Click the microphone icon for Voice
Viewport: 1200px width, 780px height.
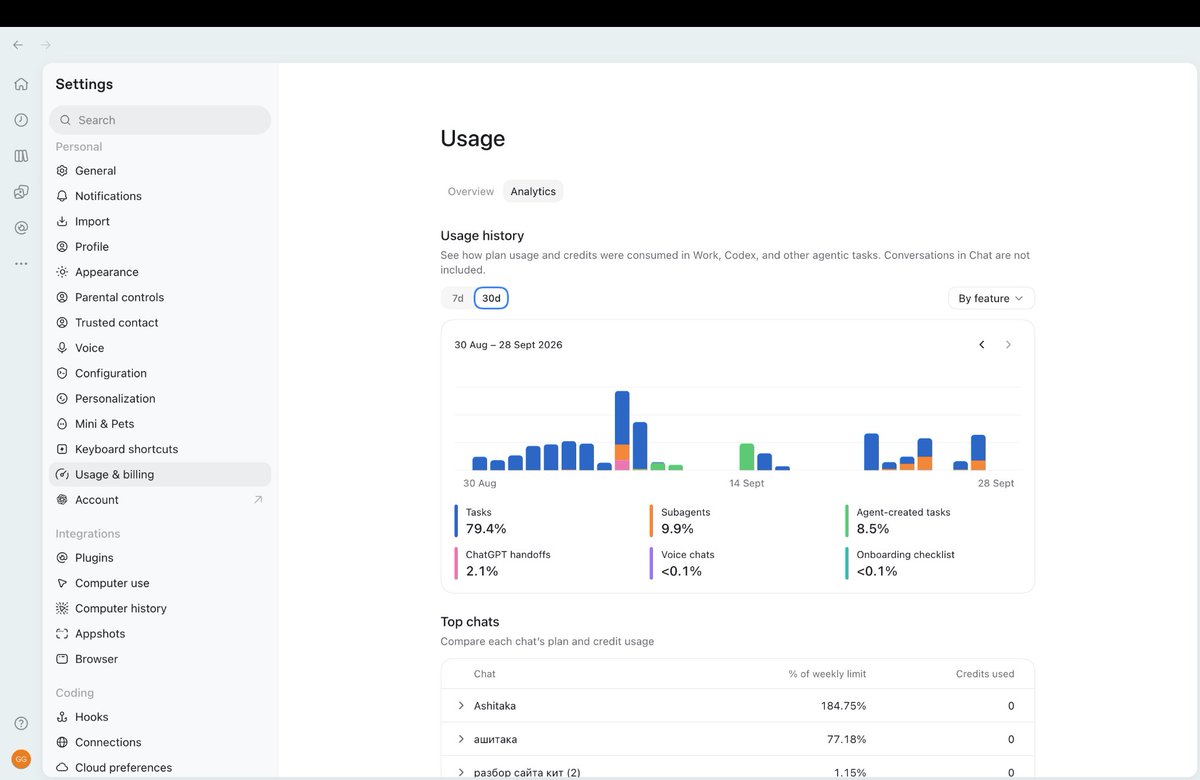tap(62, 348)
